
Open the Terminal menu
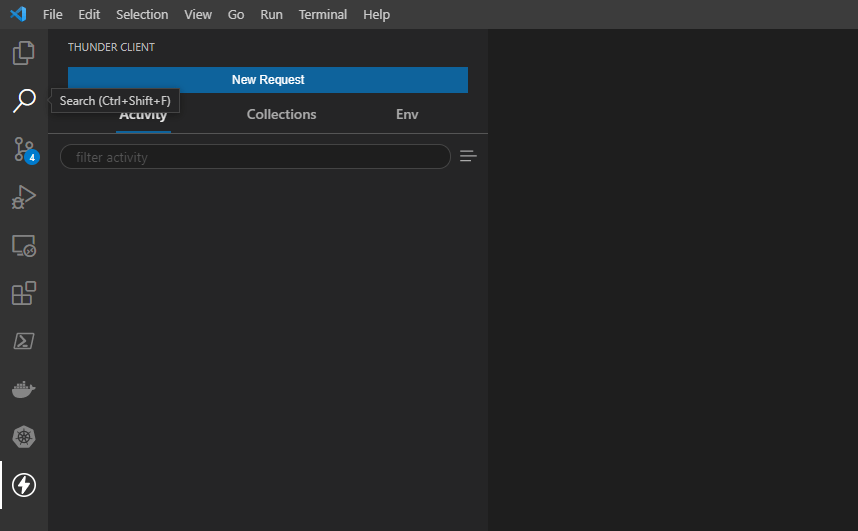point(323,15)
